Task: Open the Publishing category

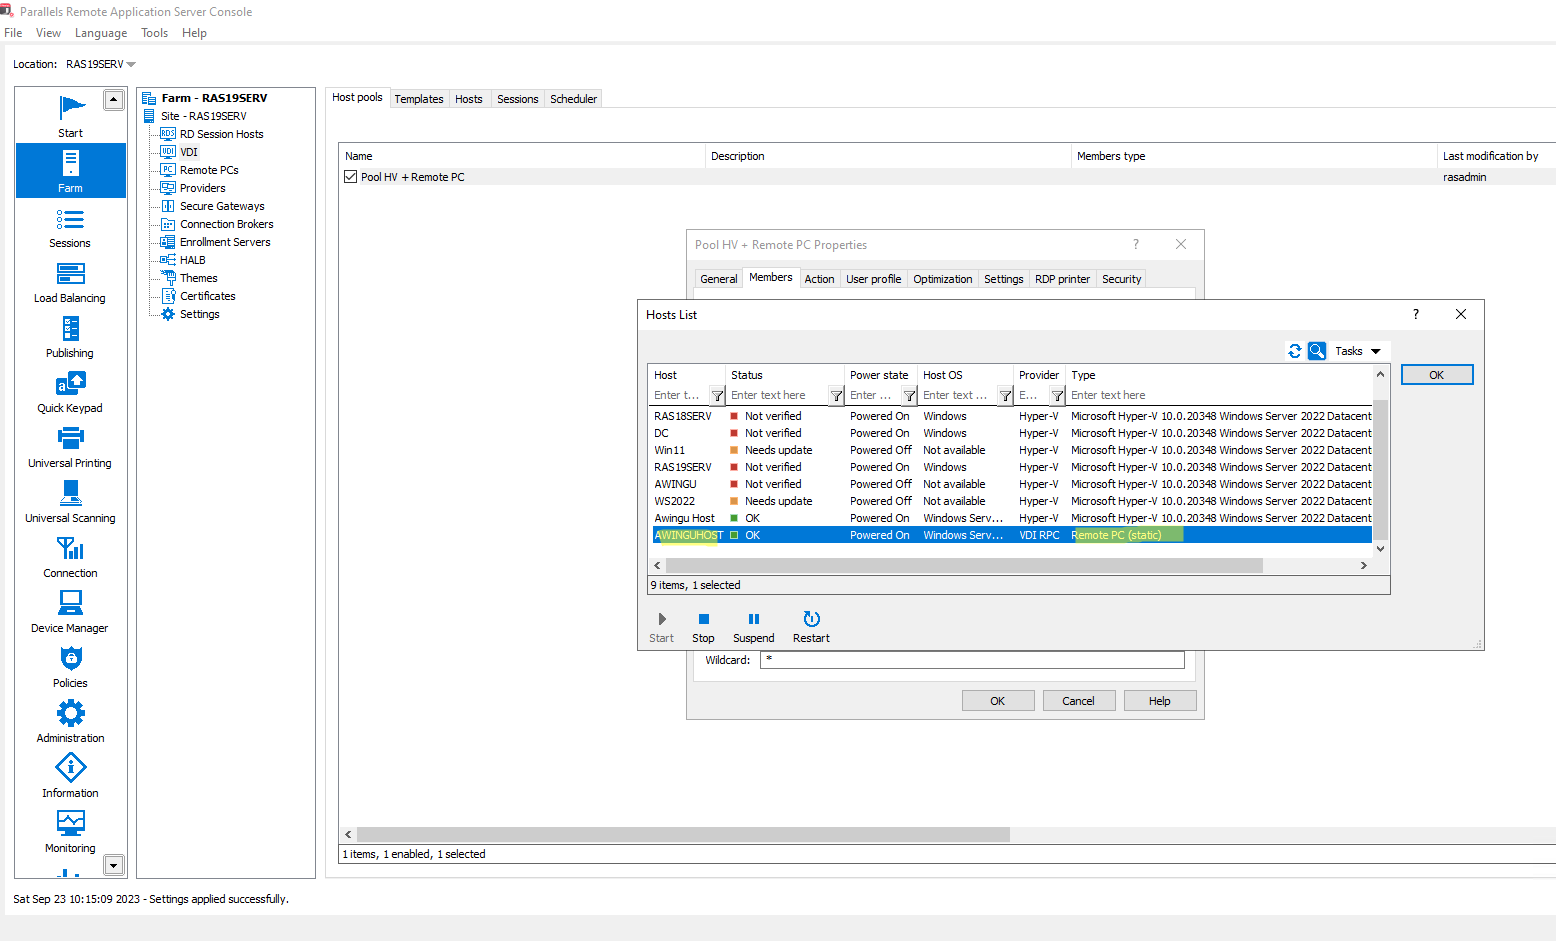Action: 70,337
